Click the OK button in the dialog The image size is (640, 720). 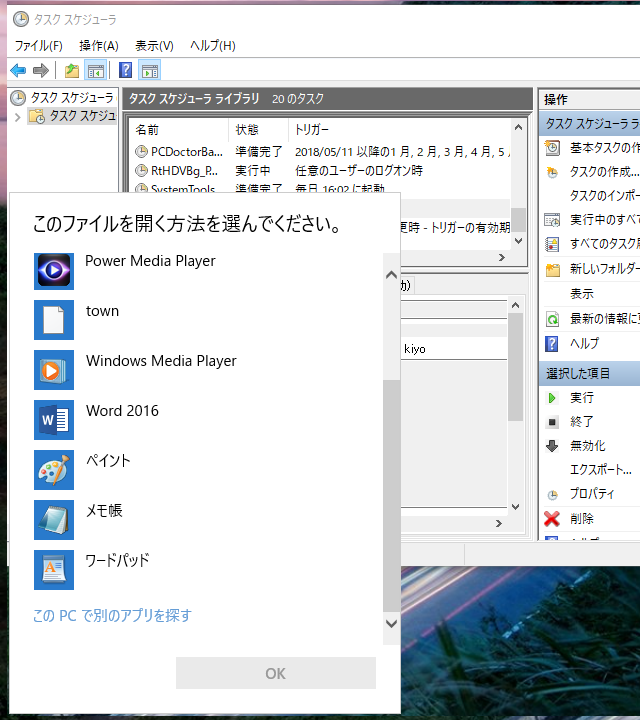275,673
